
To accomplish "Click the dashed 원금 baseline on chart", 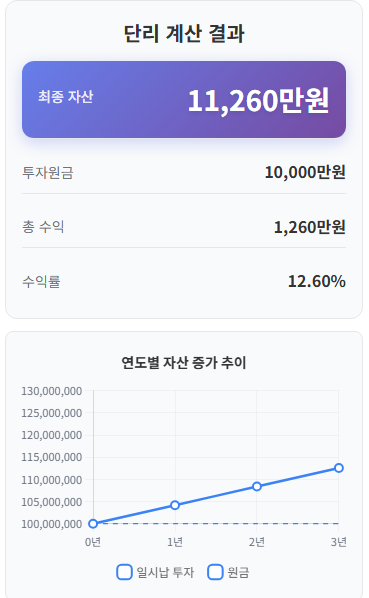I will [216, 524].
